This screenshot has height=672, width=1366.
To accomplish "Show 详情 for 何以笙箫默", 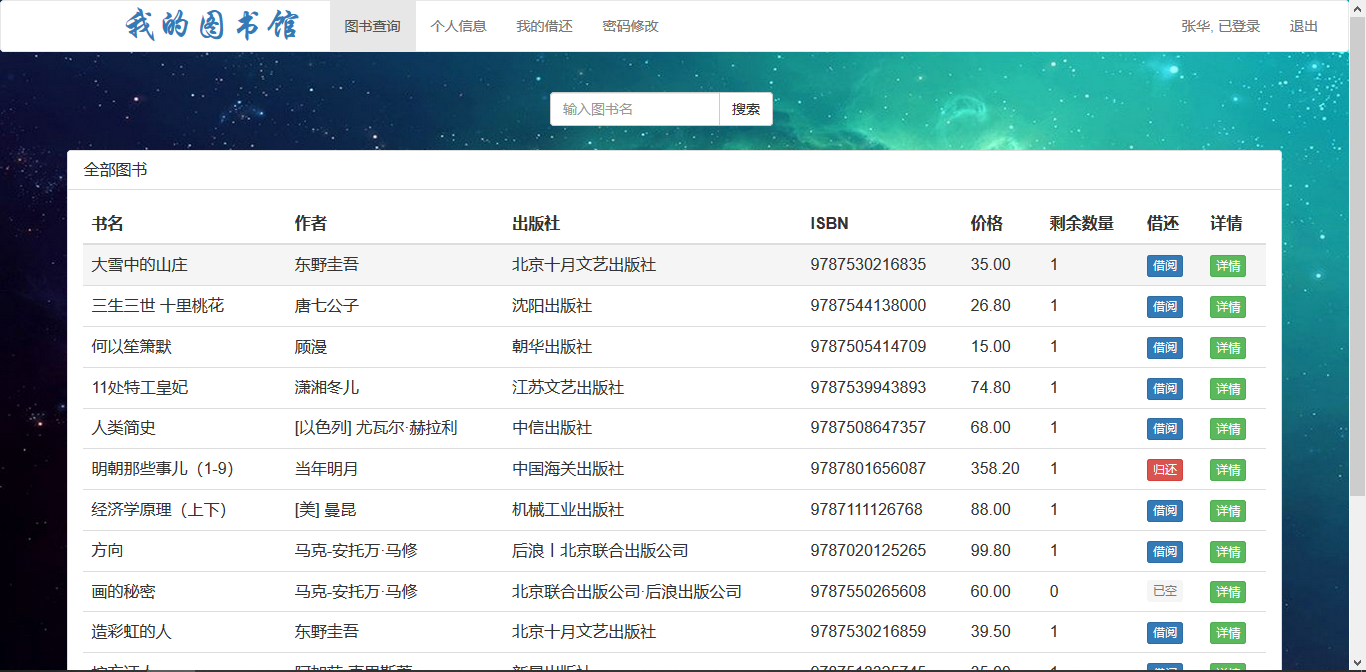I will pos(1228,348).
